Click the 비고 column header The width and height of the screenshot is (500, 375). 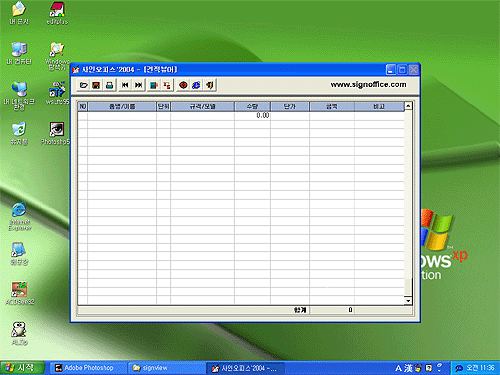coord(379,107)
